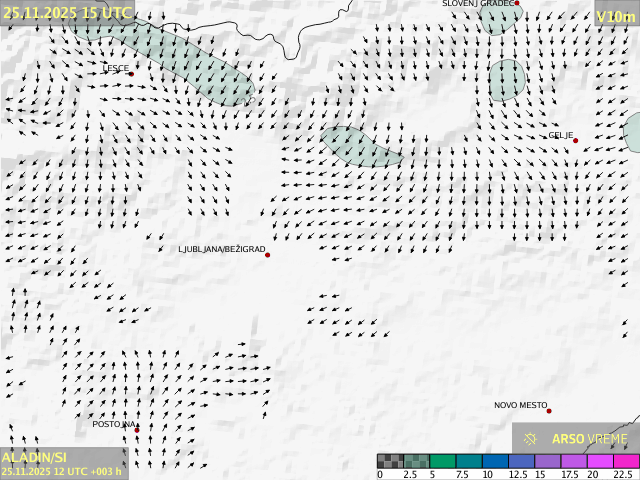Click the V10m parameter label

pyautogui.click(x=615, y=16)
